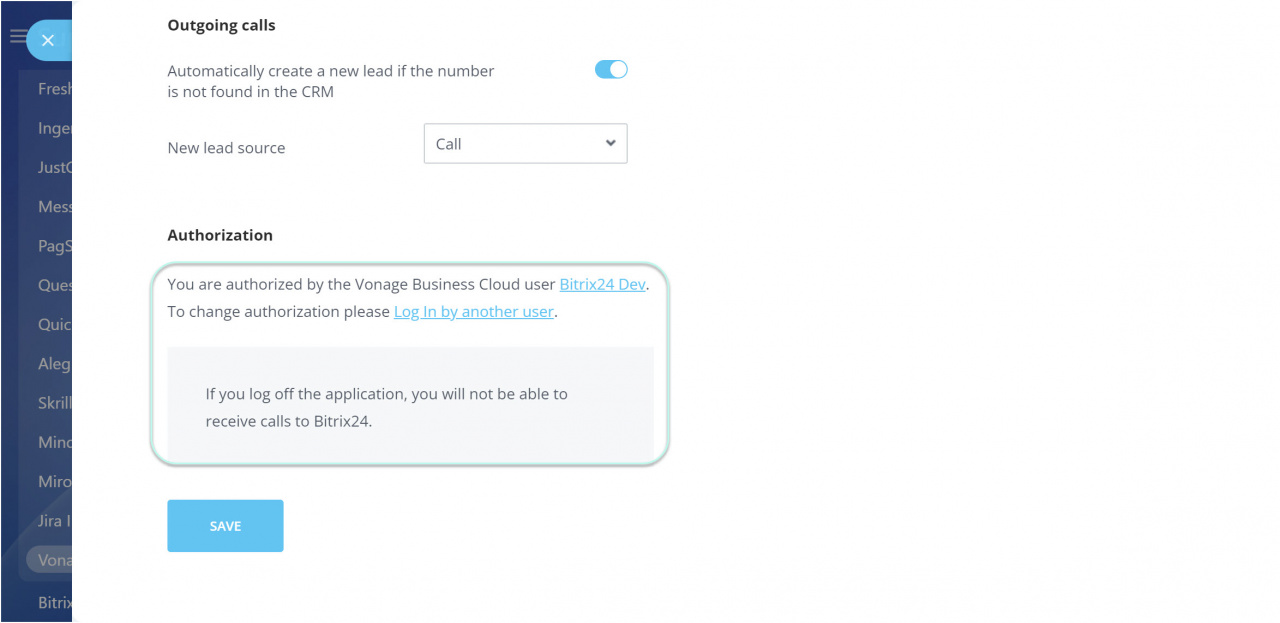Select the Quic… sidebar entry

(54, 324)
